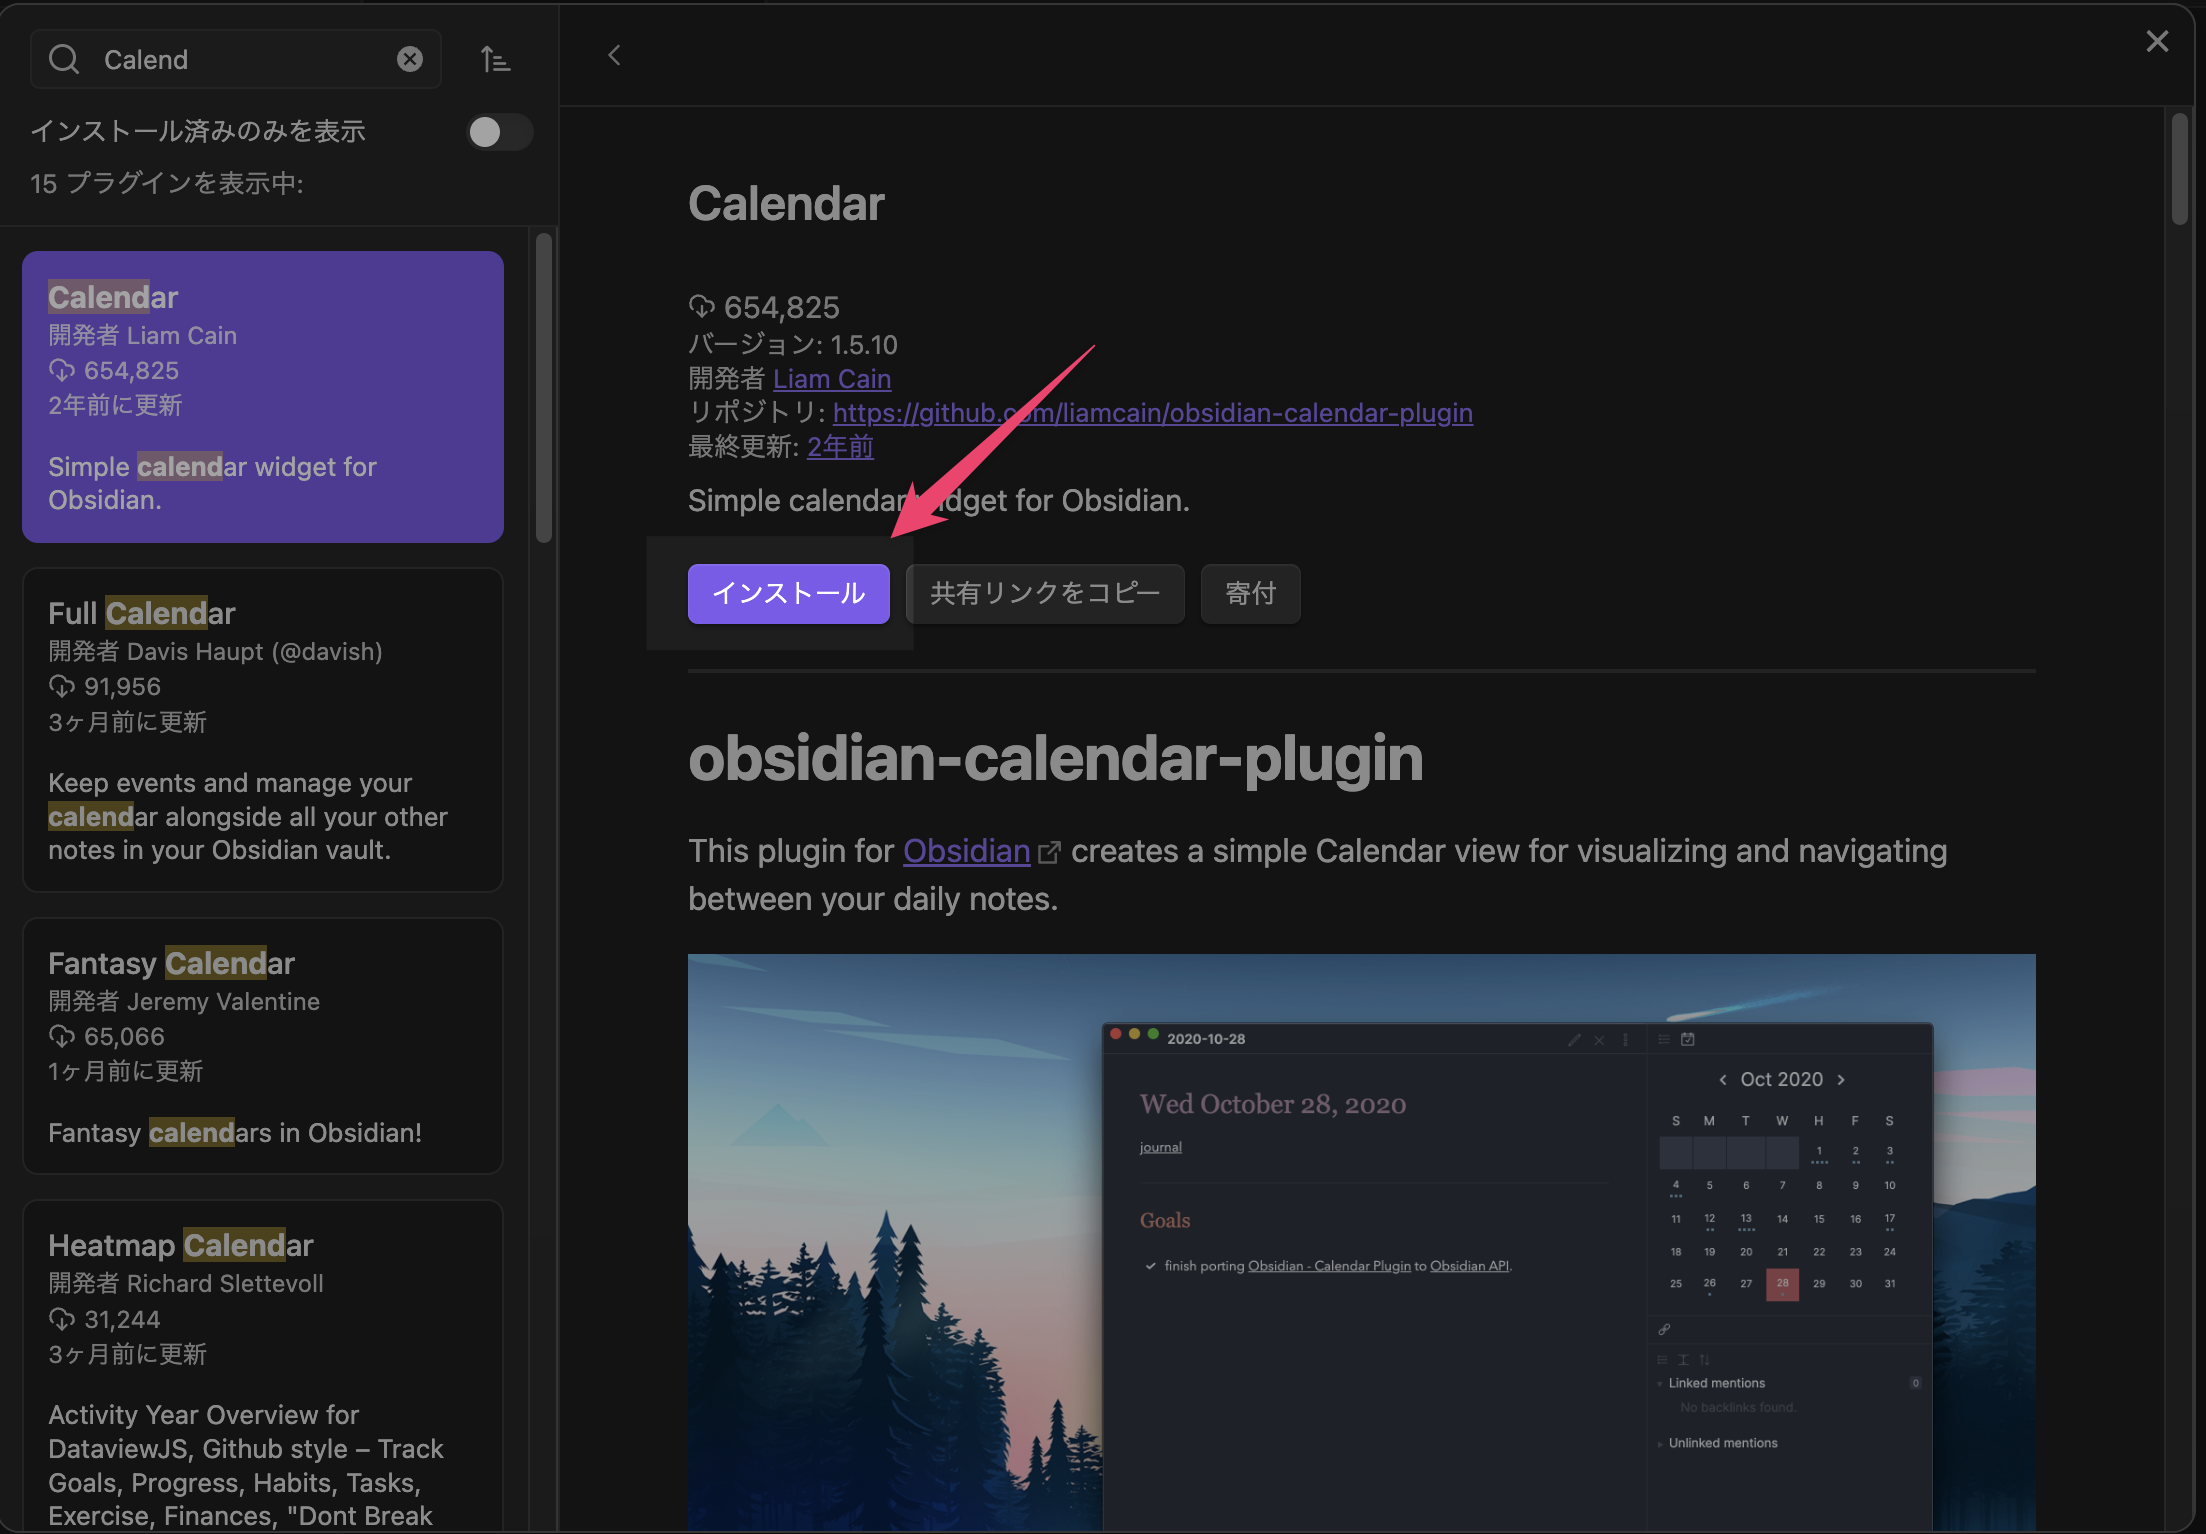The image size is (2206, 1534).
Task: Click the plugin list scrollbar
Action: click(544, 390)
